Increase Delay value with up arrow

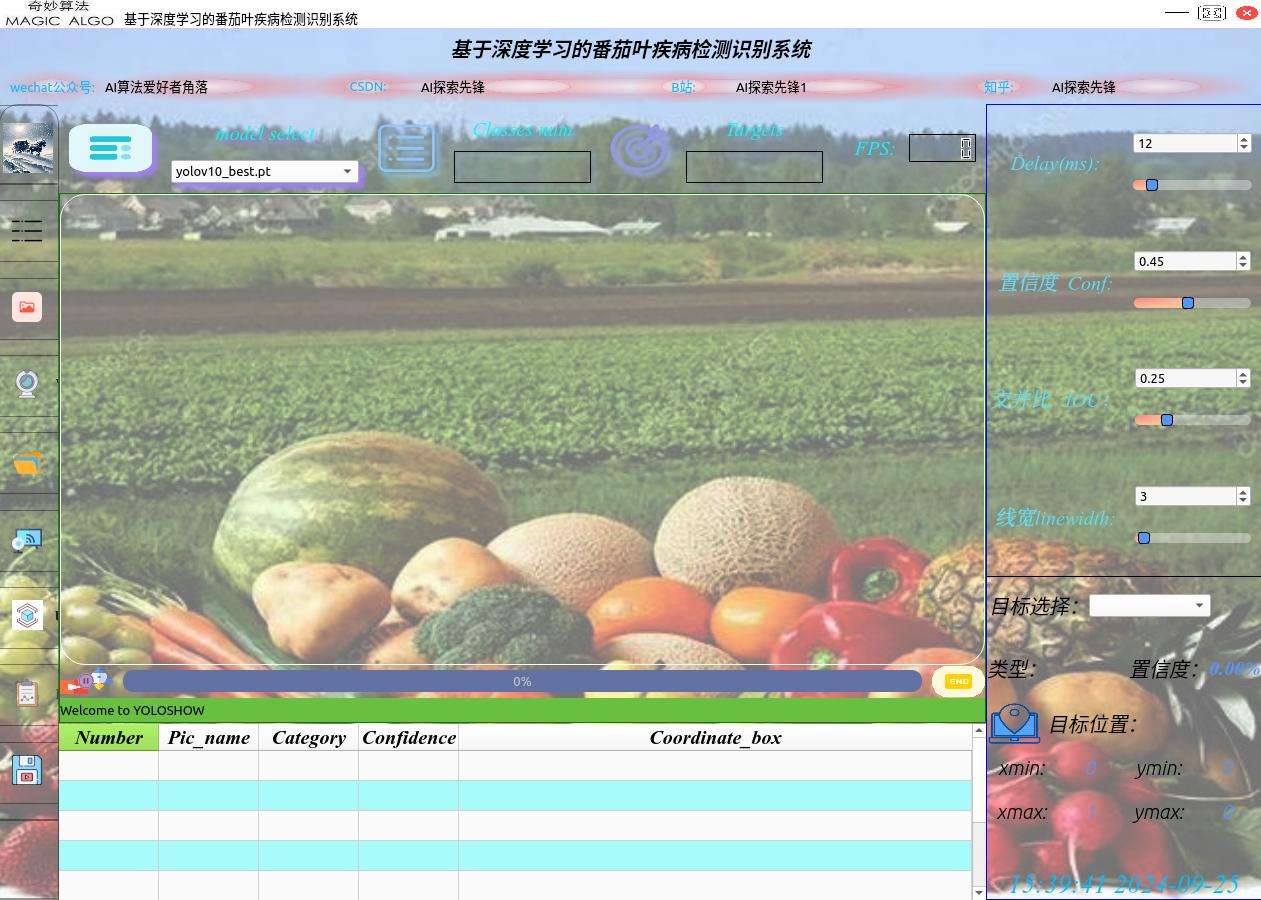pyautogui.click(x=1244, y=139)
